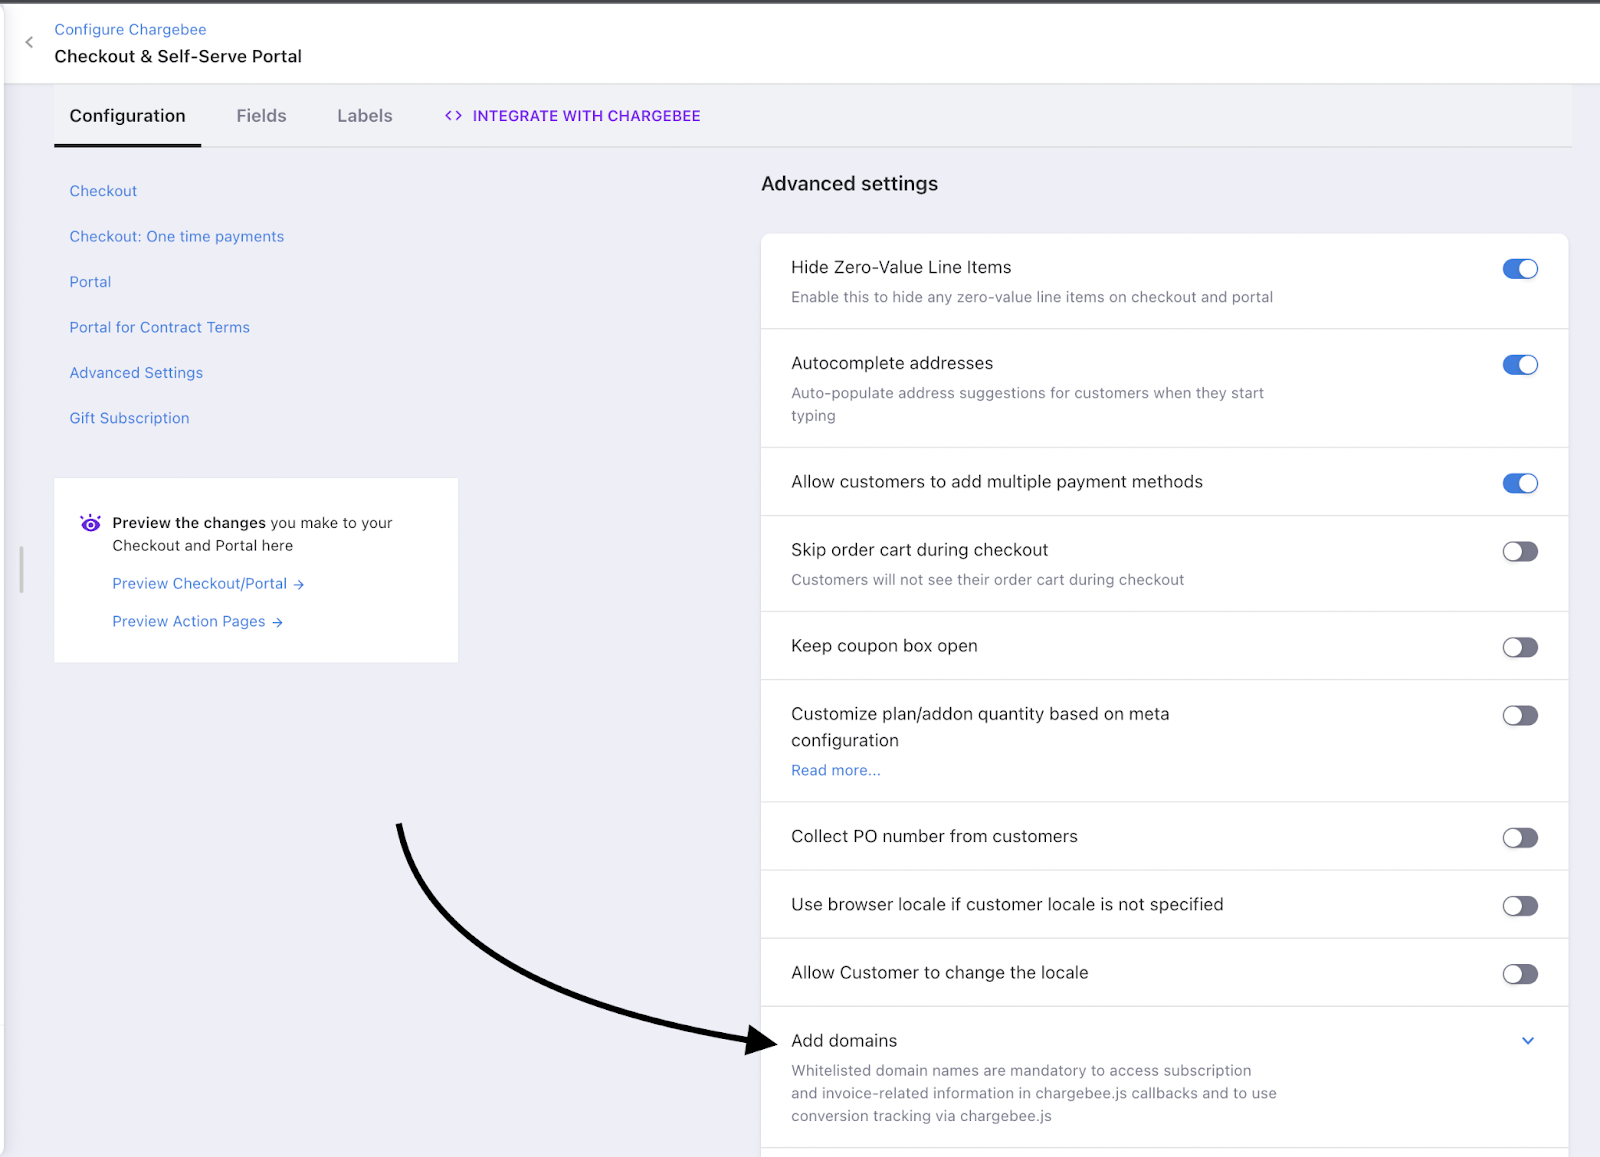Jump to Advanced Settings section
1600x1157 pixels.
click(x=136, y=373)
